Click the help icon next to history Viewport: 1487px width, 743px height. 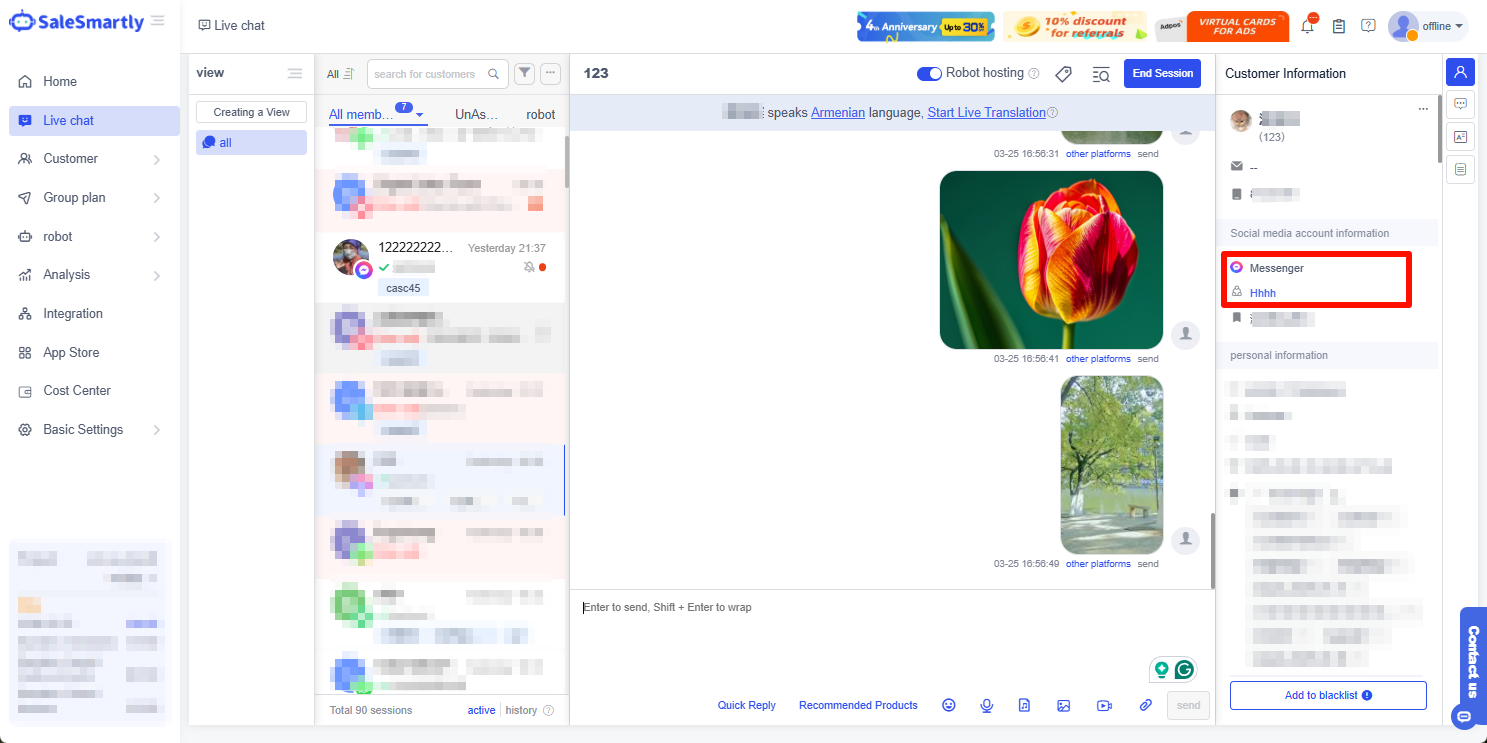(x=548, y=710)
